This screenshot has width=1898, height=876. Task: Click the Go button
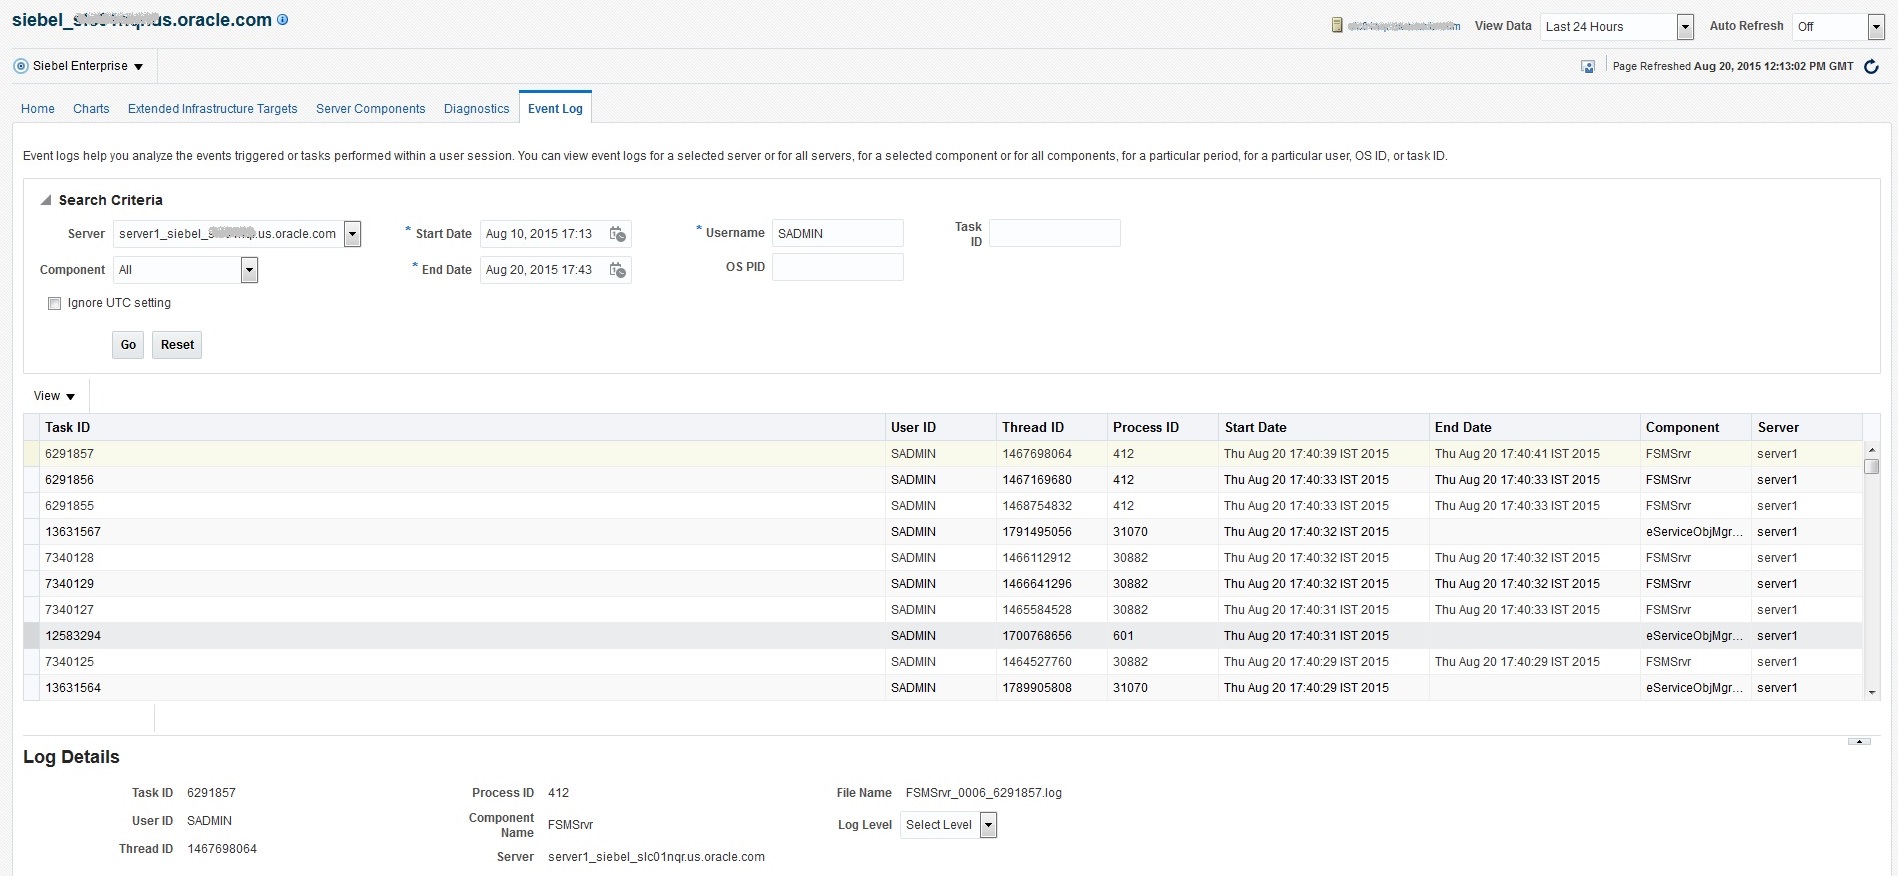[128, 345]
